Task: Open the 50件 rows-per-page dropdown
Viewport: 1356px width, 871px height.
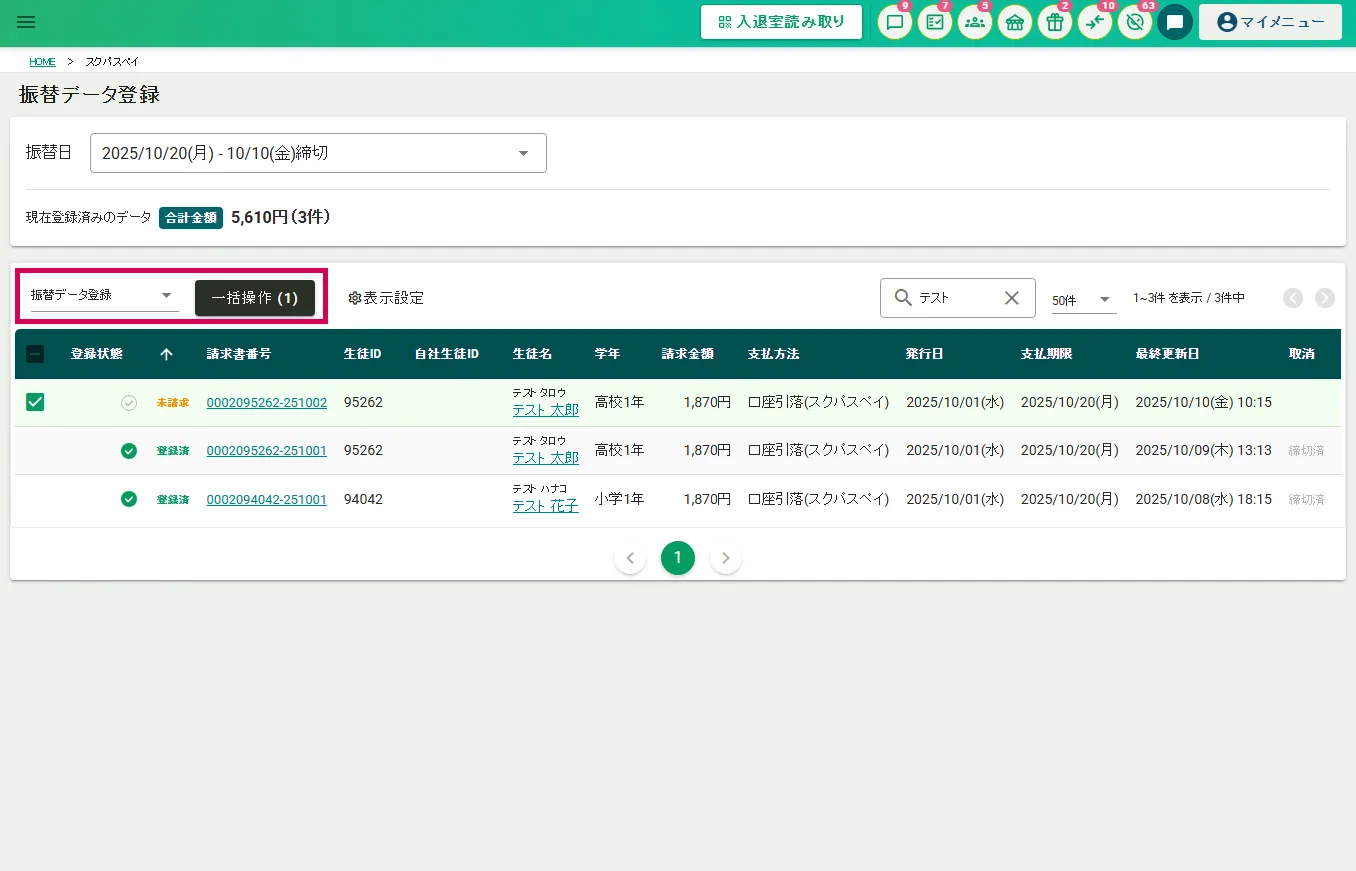Action: pyautogui.click(x=1083, y=299)
